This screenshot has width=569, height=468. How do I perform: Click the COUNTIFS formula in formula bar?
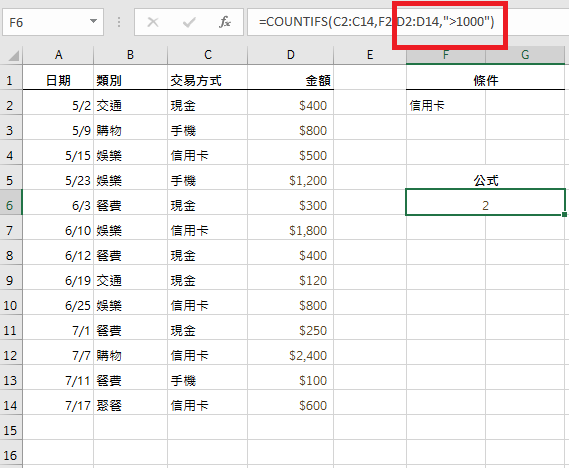point(376,22)
